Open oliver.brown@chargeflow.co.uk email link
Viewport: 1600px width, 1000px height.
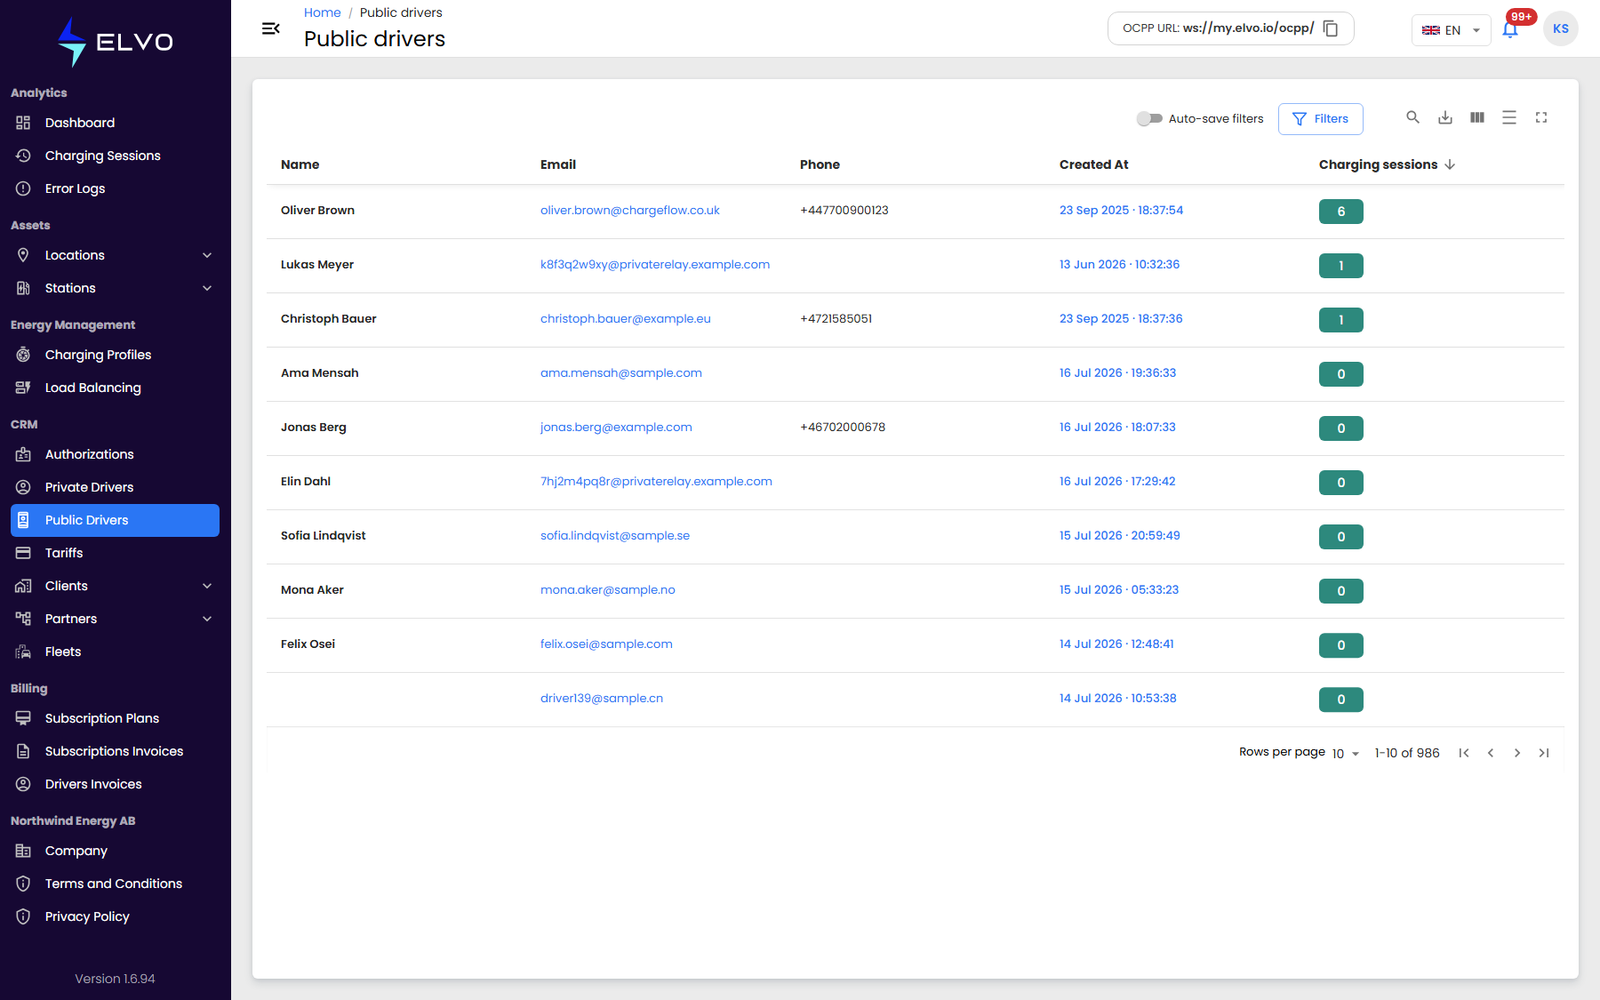point(630,211)
